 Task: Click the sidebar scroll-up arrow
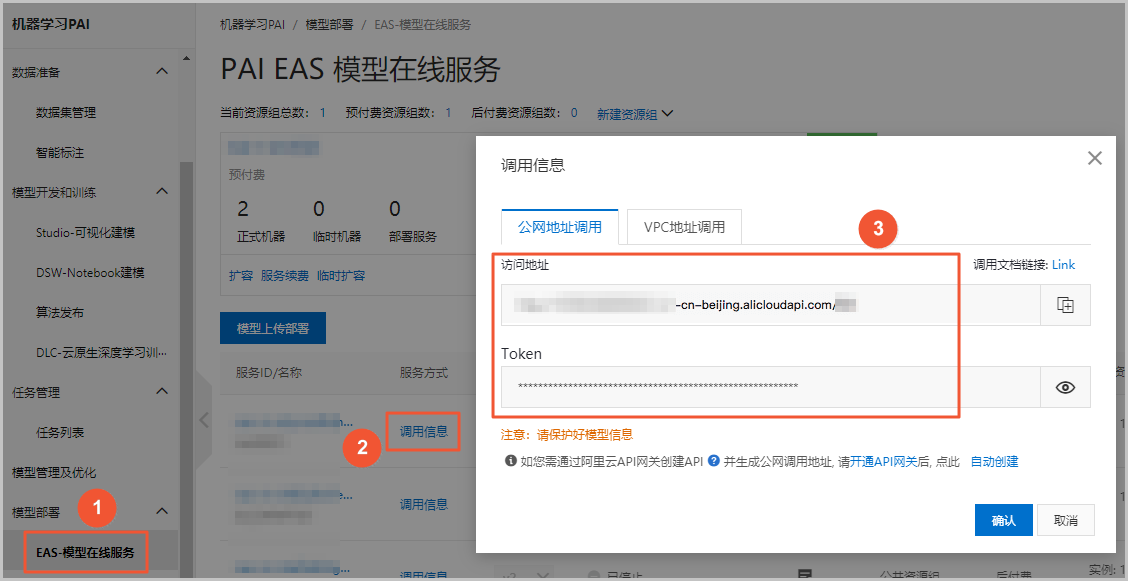coord(186,58)
